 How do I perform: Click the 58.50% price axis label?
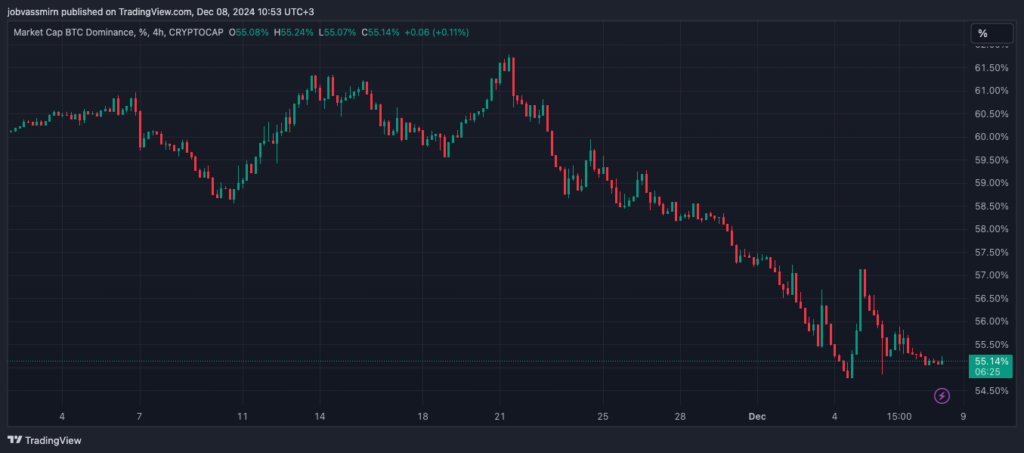(x=991, y=206)
